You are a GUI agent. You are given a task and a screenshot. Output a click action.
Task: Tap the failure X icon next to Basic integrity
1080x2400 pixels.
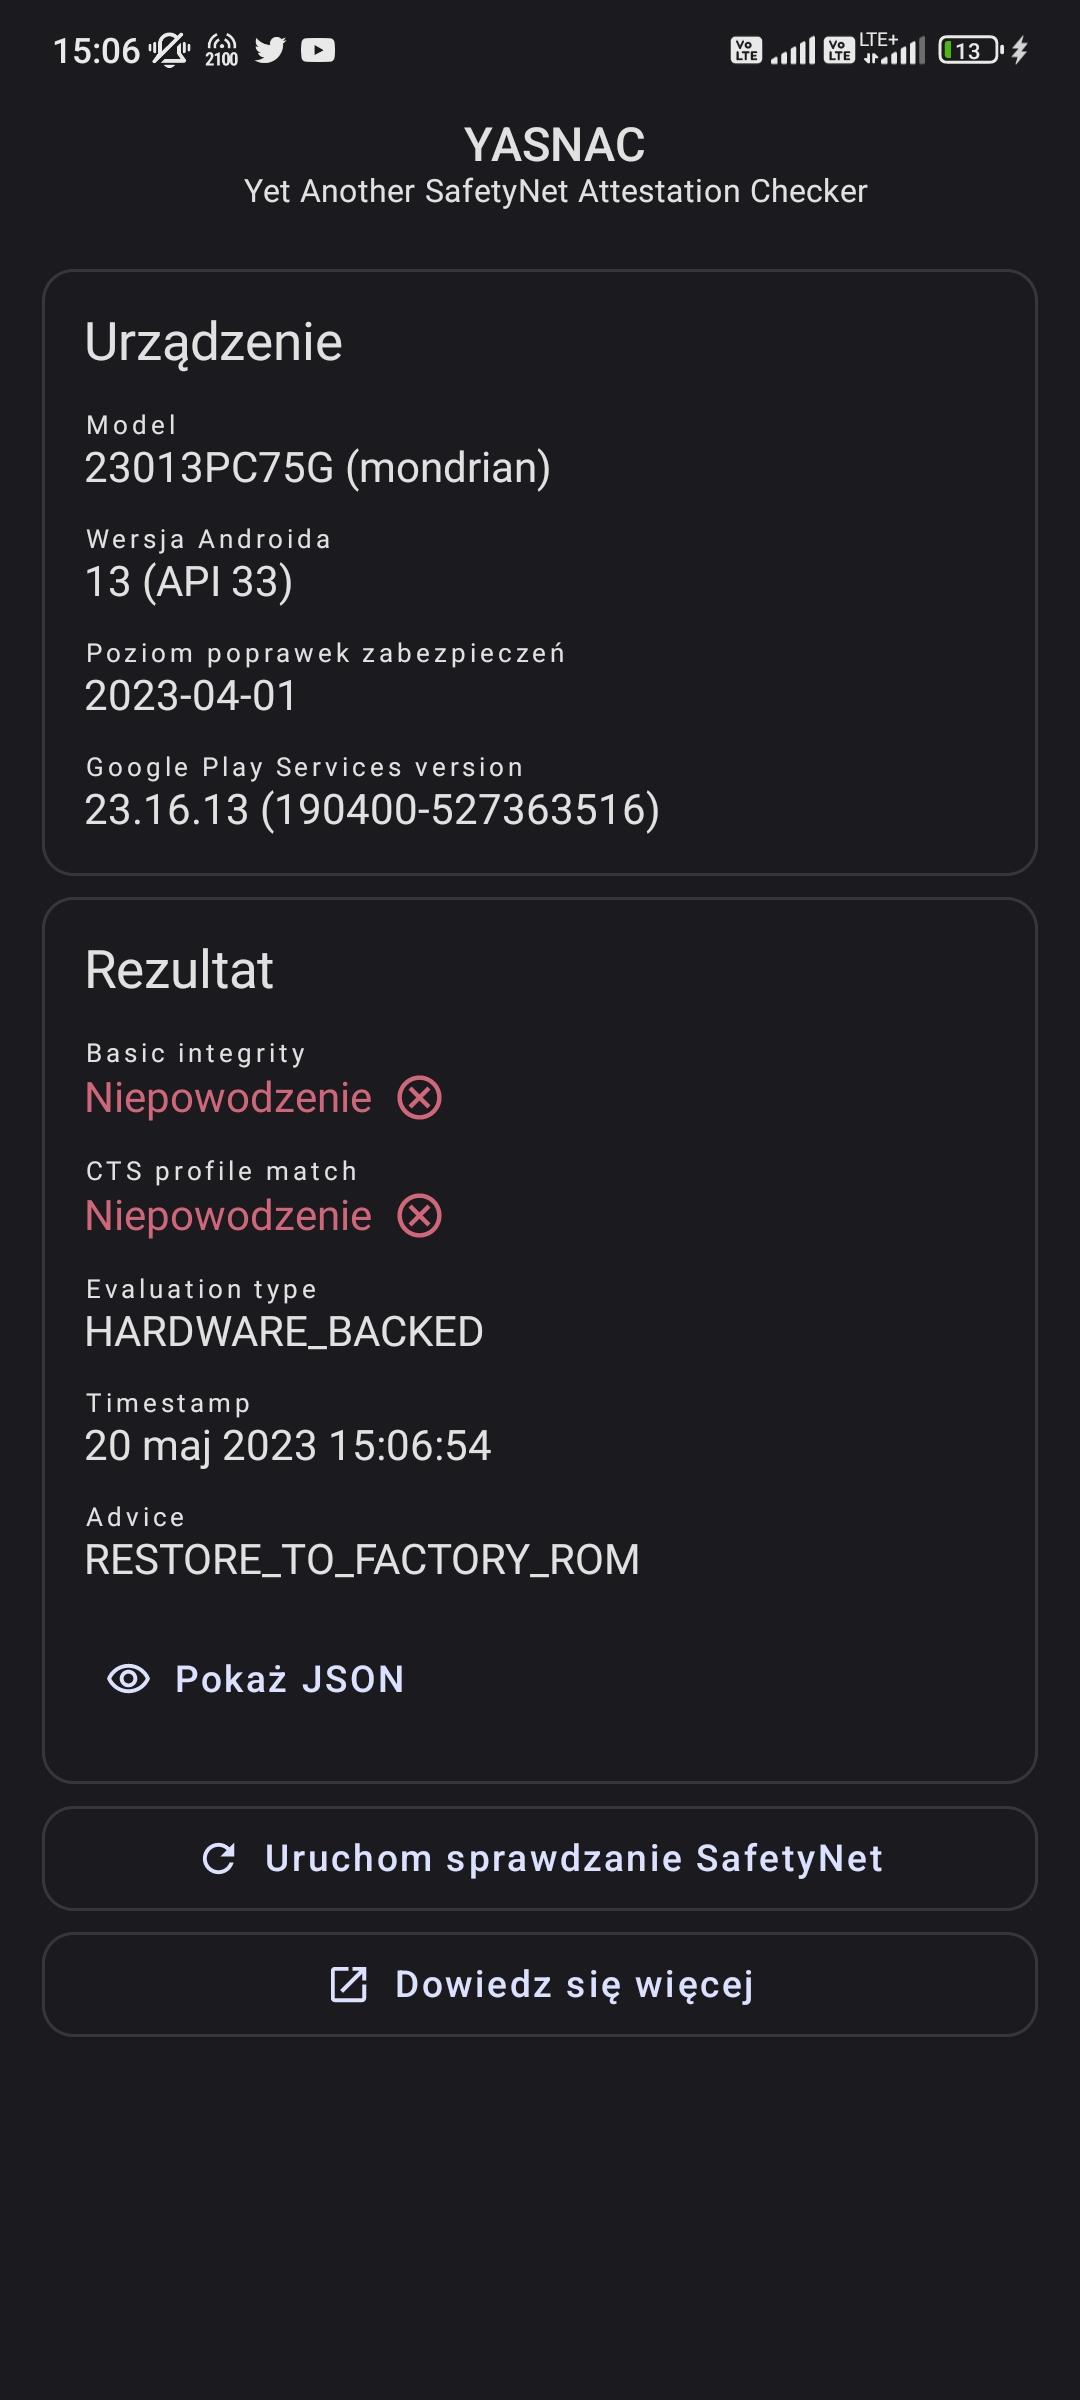tap(420, 1098)
